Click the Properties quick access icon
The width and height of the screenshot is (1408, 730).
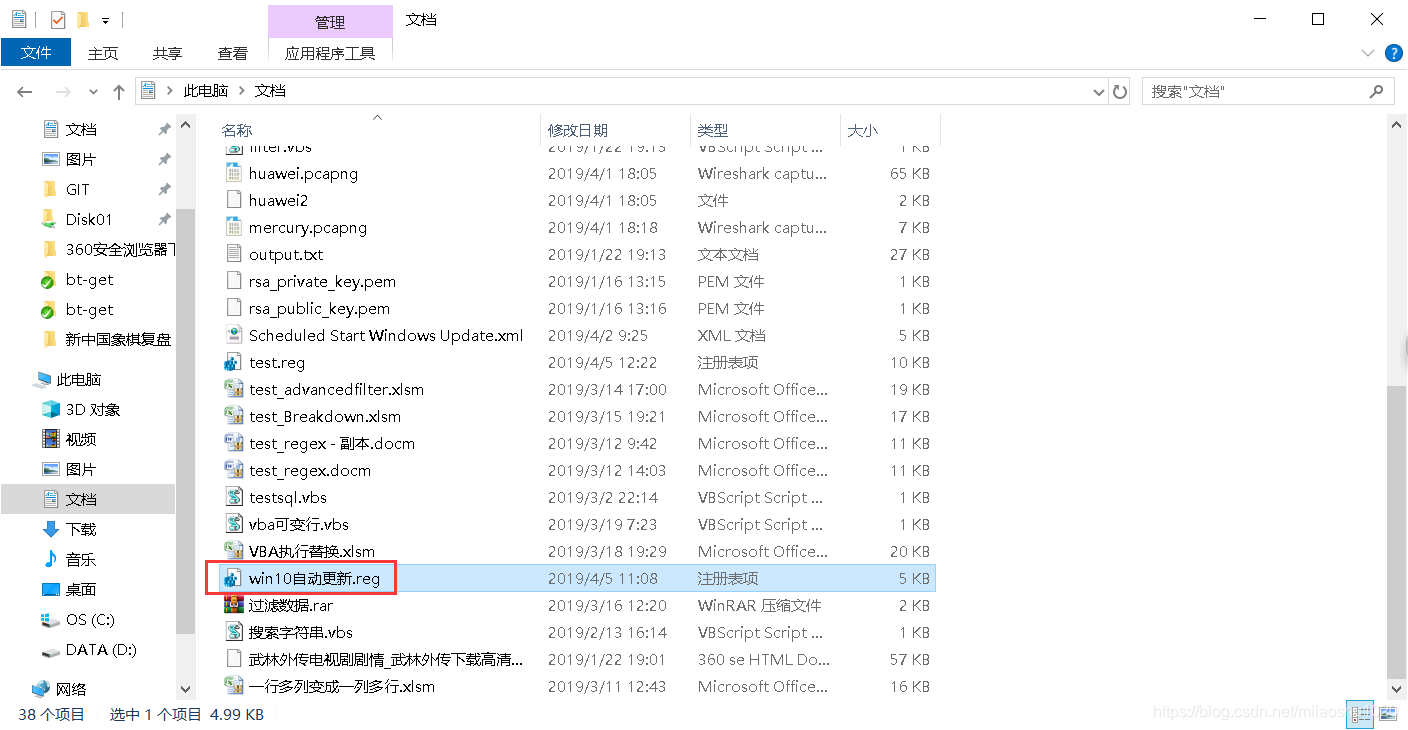coord(58,19)
